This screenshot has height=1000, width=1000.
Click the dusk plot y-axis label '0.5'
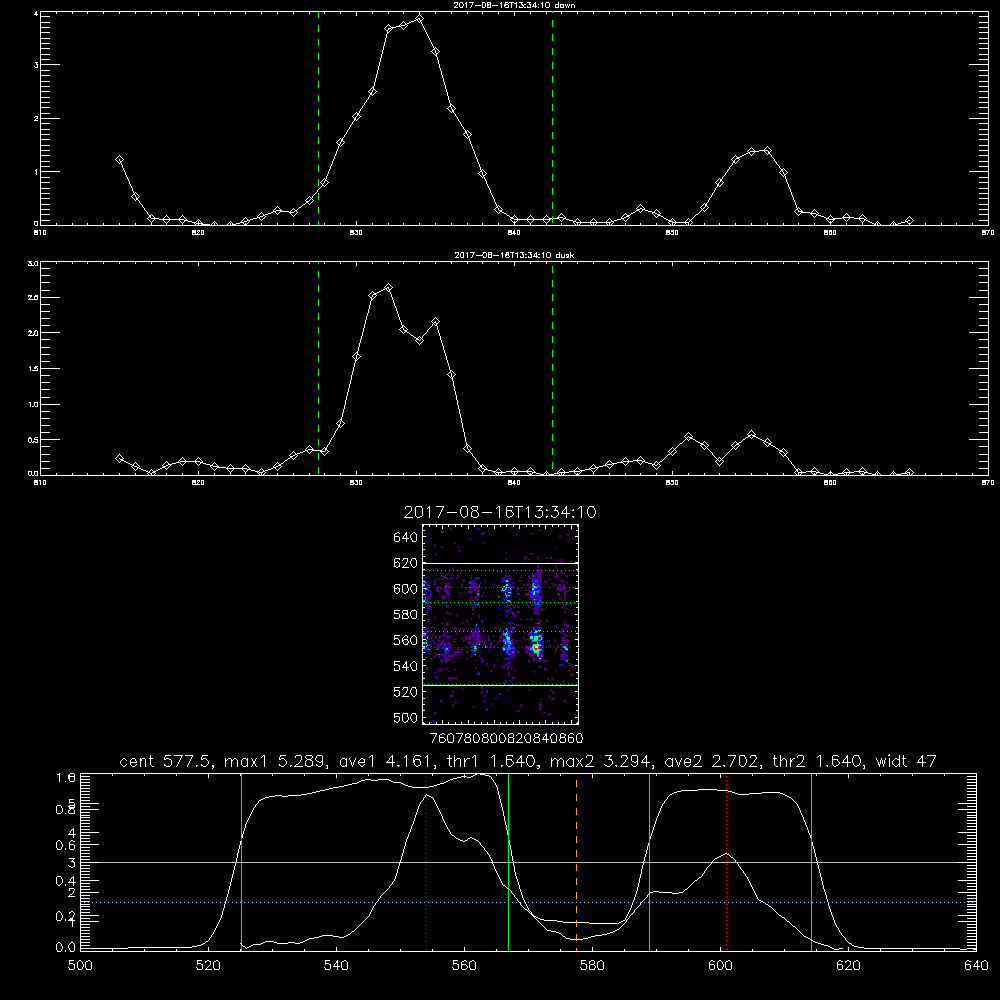[x=34, y=439]
